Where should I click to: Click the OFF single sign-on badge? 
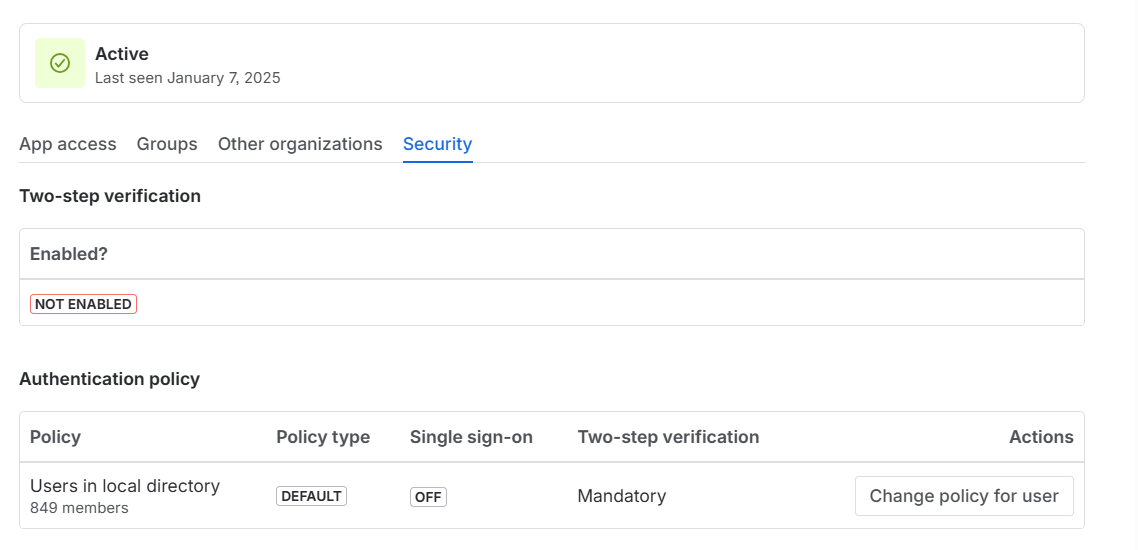point(428,497)
